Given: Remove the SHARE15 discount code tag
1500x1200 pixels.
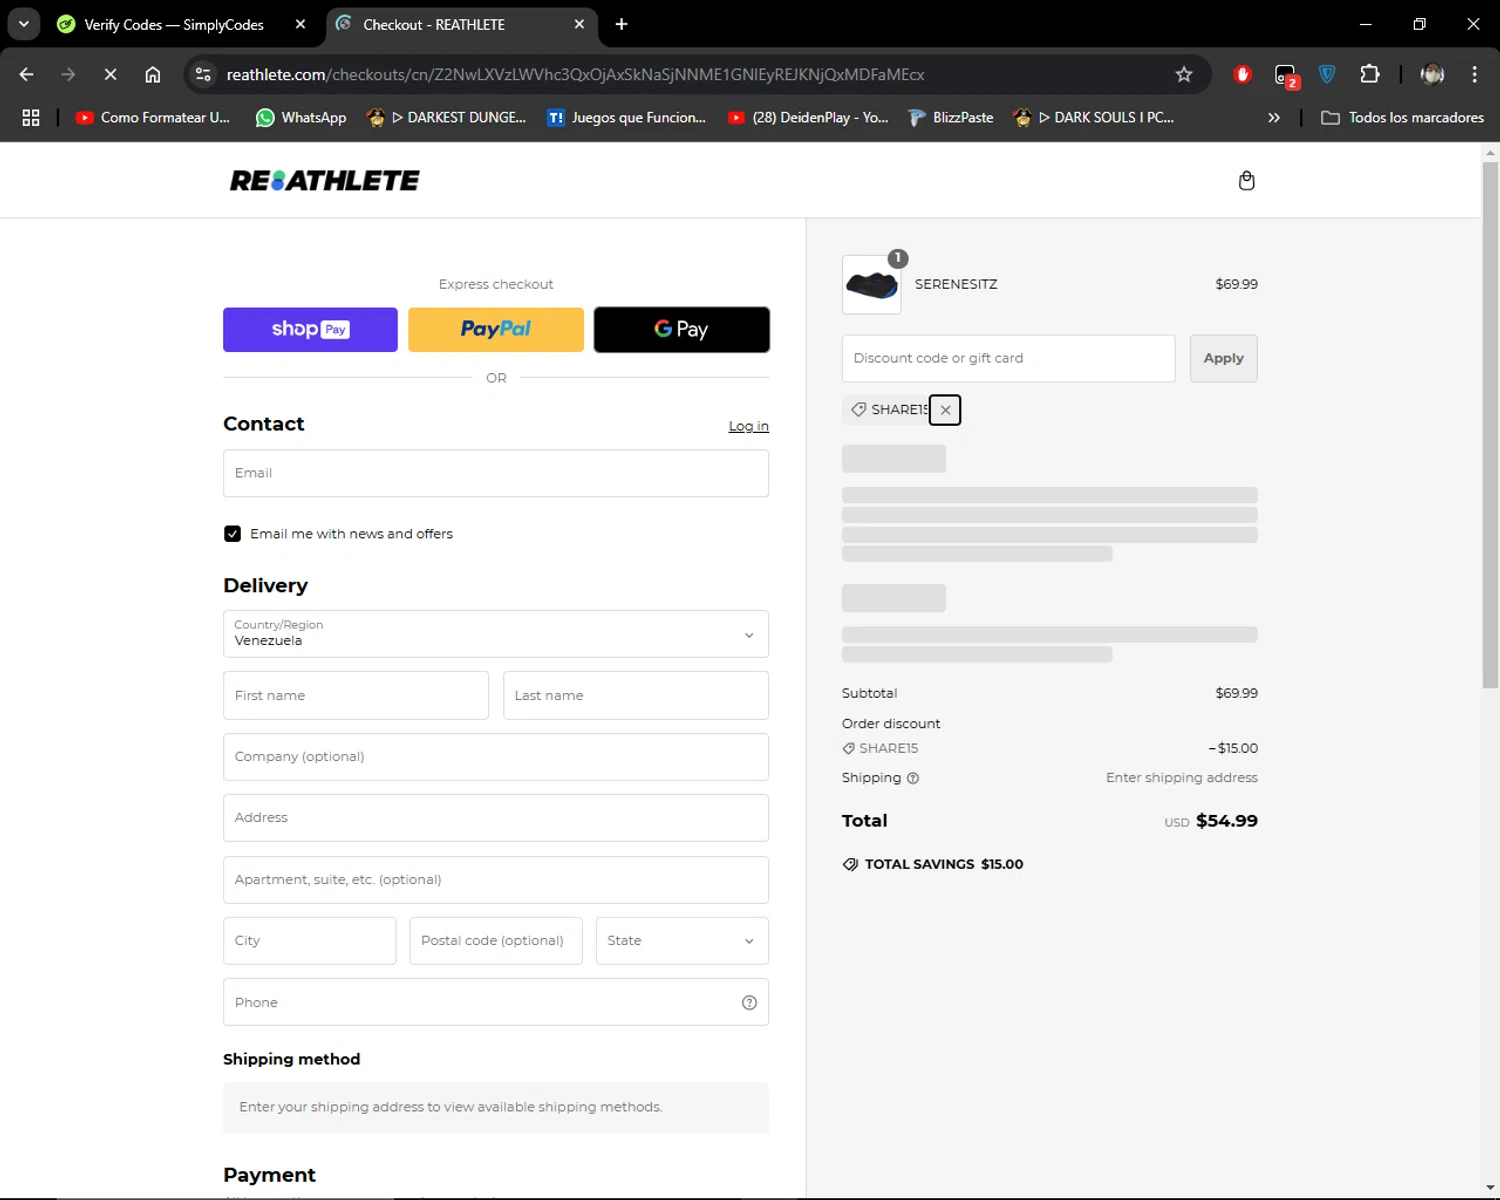Looking at the screenshot, I should pyautogui.click(x=945, y=410).
